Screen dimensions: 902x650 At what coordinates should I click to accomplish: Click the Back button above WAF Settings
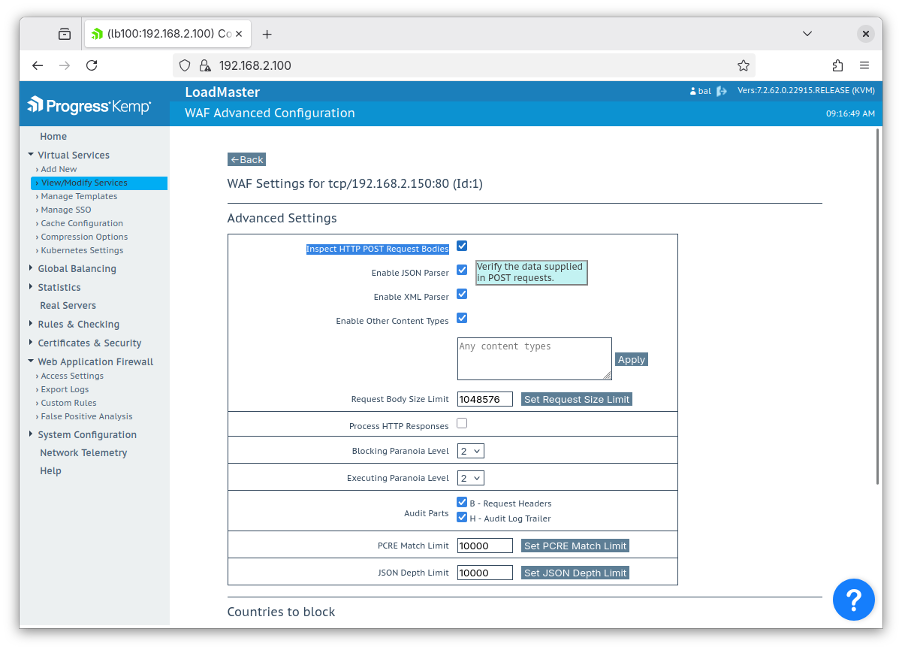click(x=246, y=159)
